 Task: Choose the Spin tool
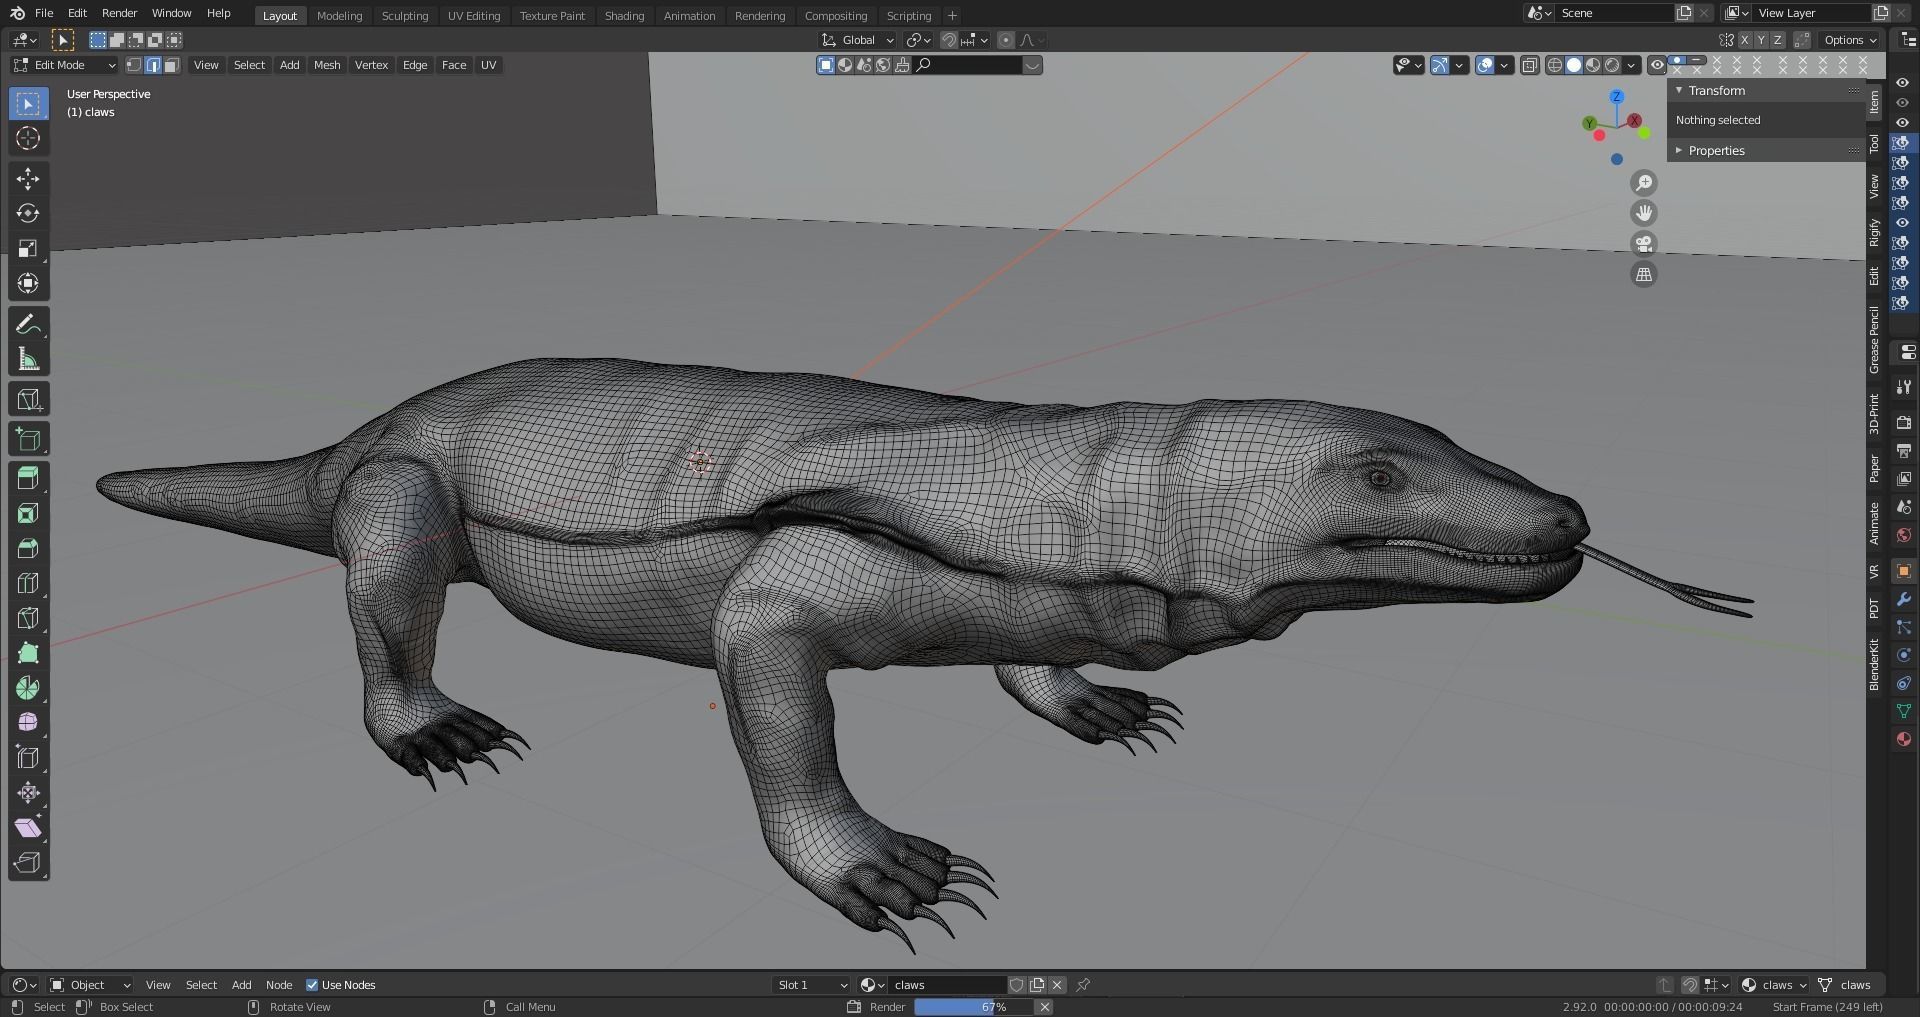click(28, 689)
